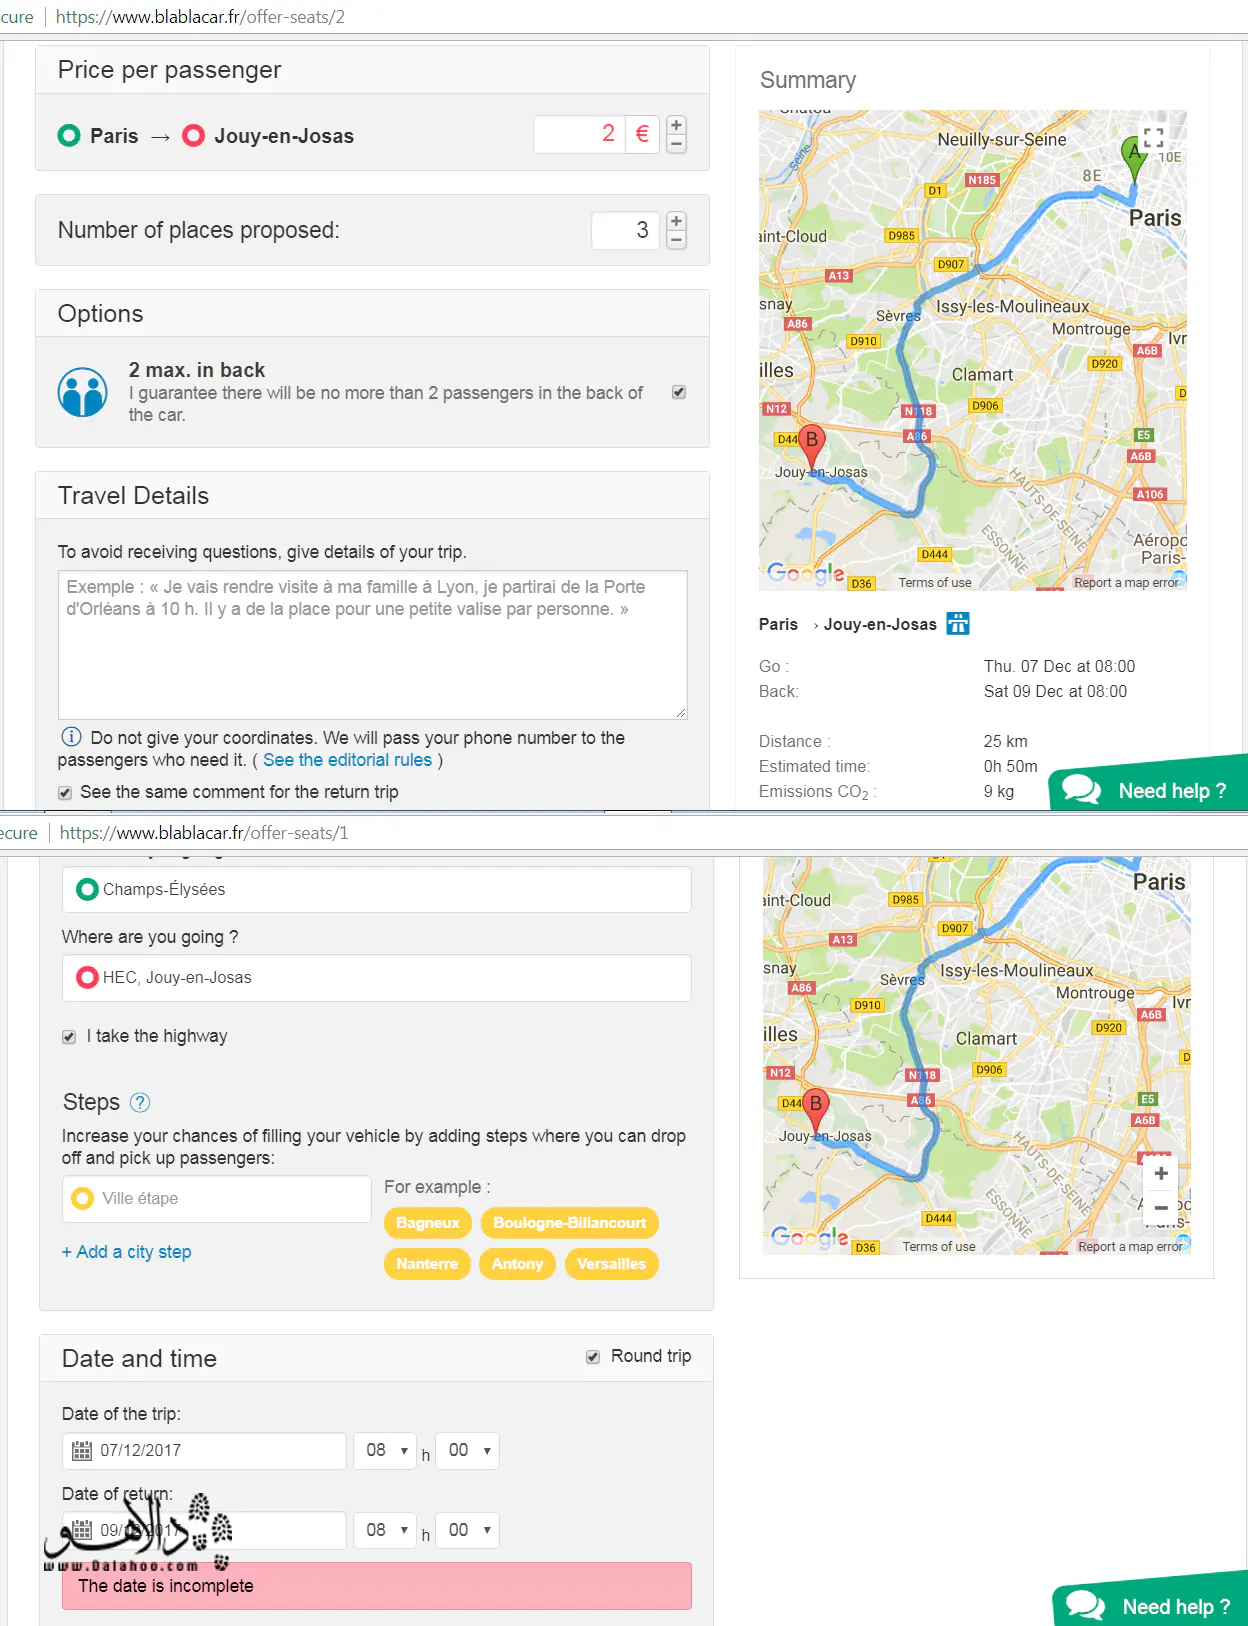Click the Google logo on the lower map
The height and width of the screenshot is (1626, 1248).
tap(809, 1237)
